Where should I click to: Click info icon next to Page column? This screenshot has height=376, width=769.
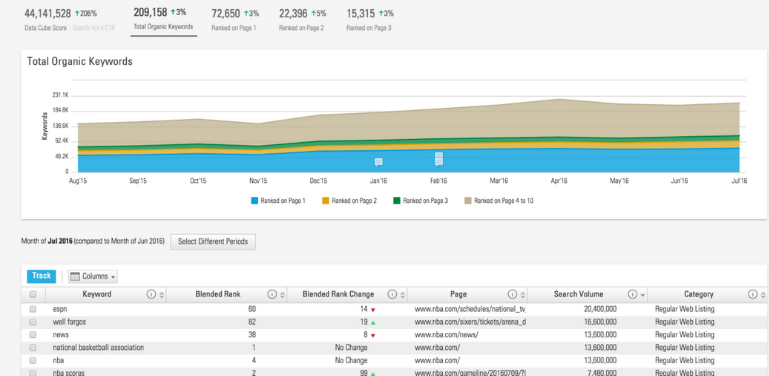tap(512, 295)
